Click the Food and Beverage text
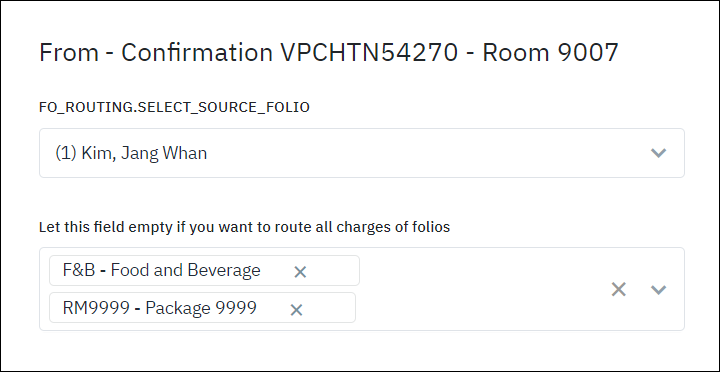The width and height of the screenshot is (720, 372). (x=186, y=270)
